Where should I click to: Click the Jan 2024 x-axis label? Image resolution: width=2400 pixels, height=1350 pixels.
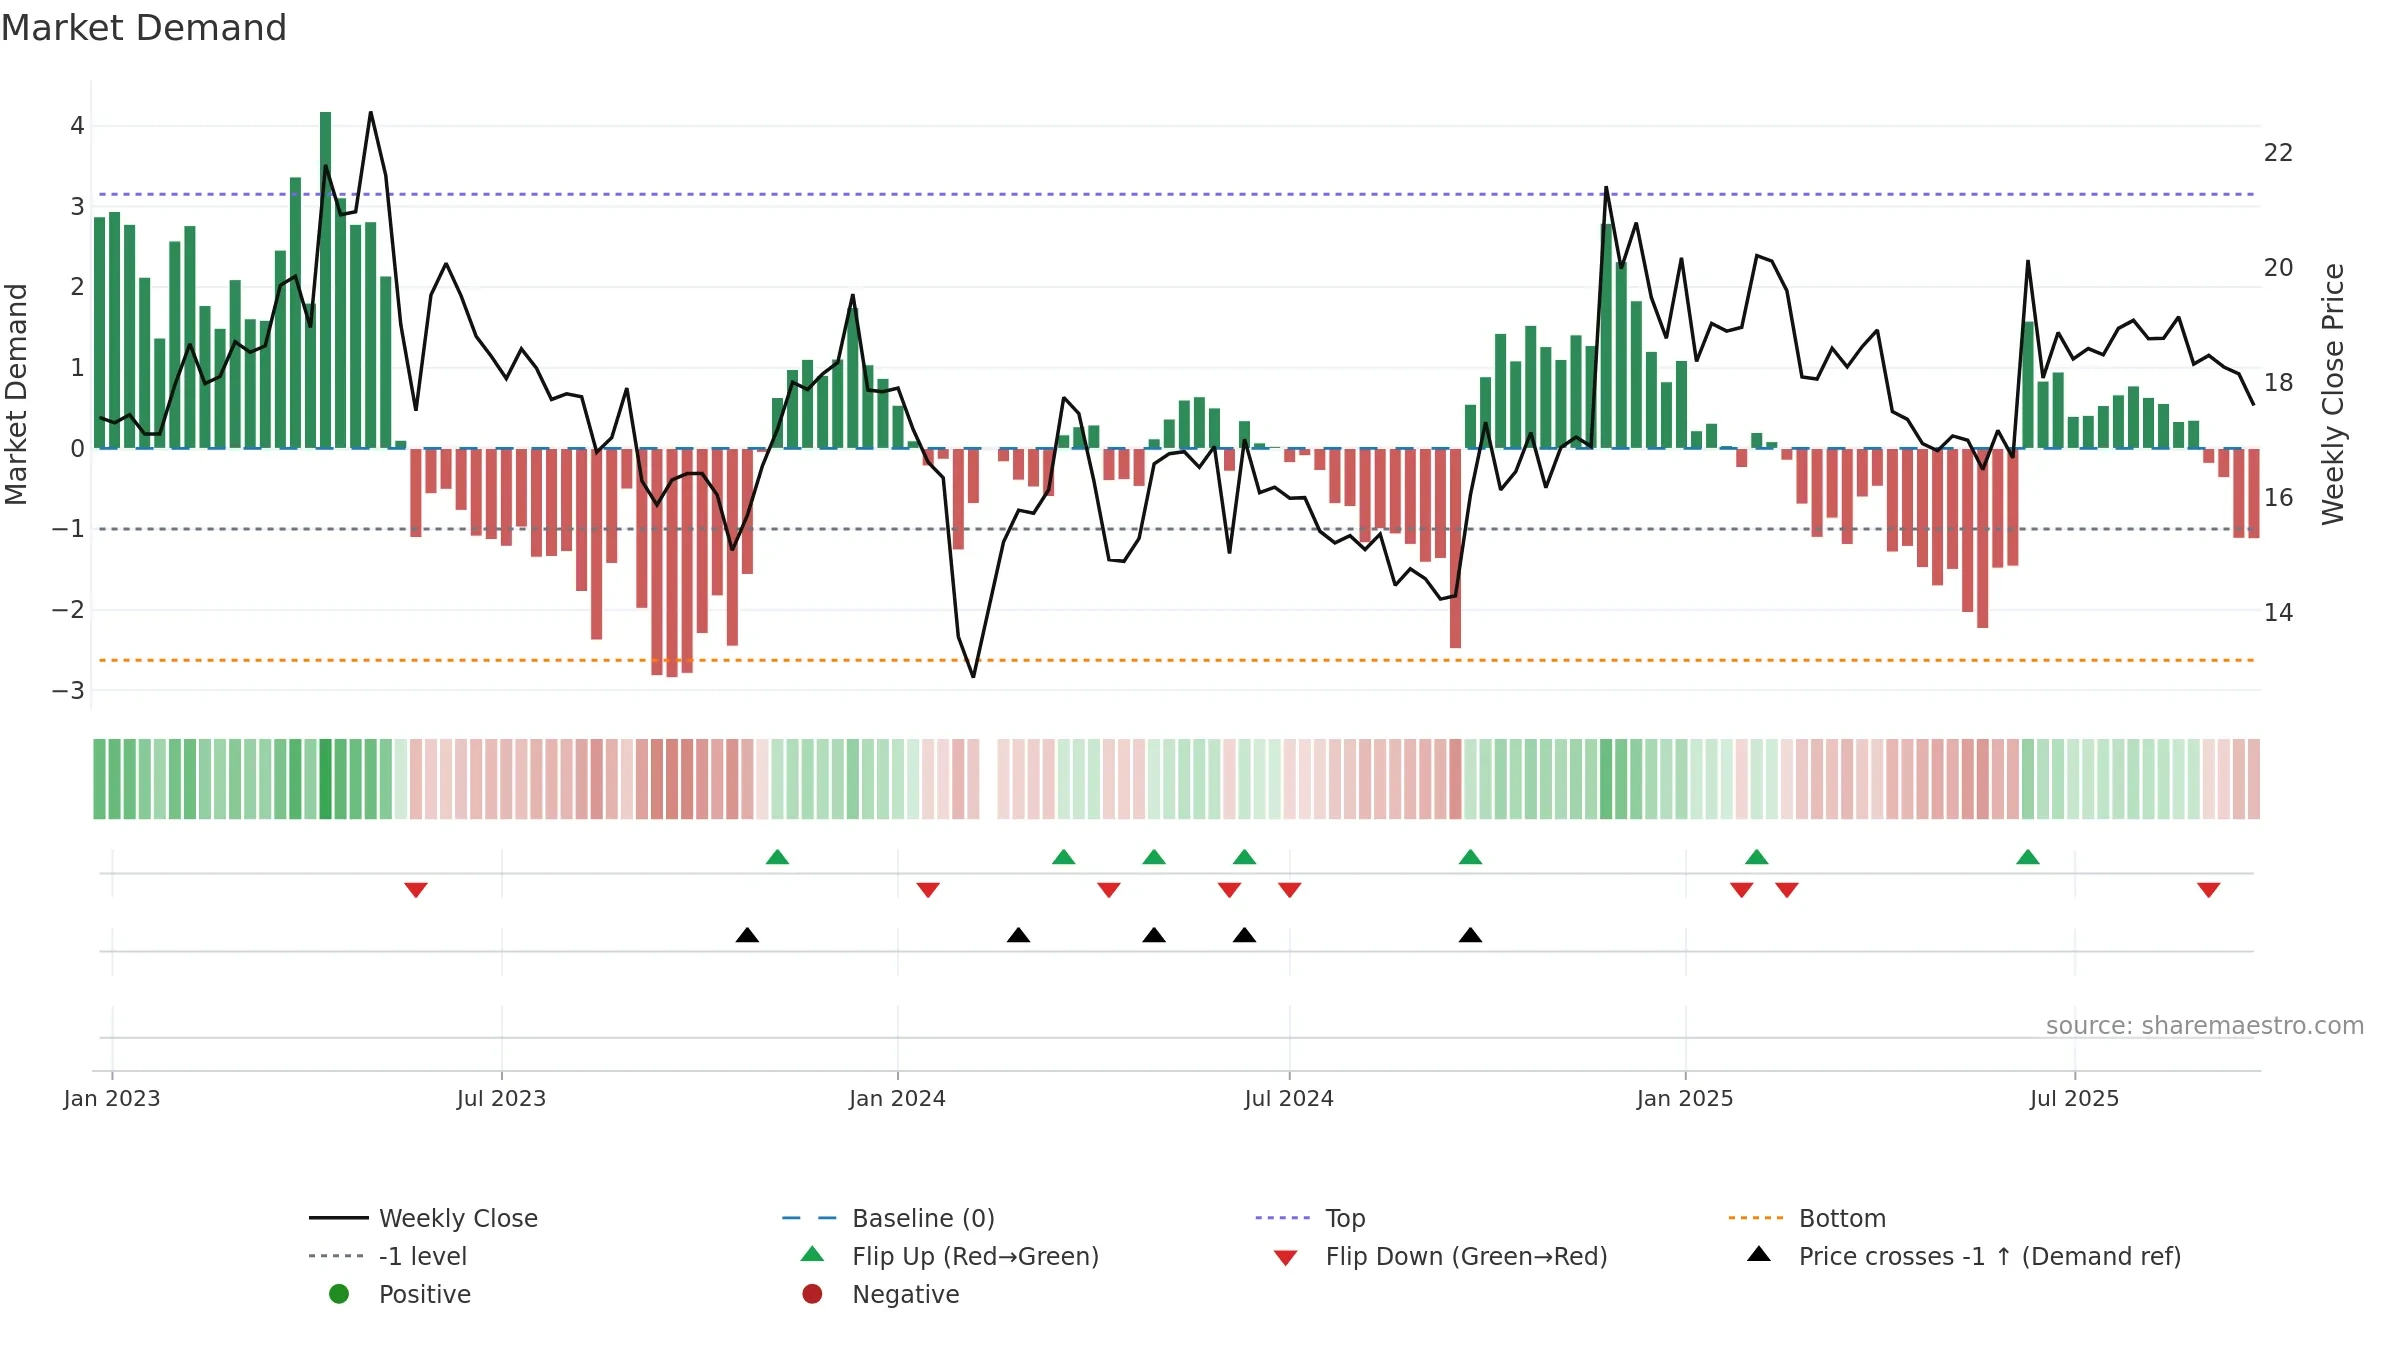pos(897,1099)
